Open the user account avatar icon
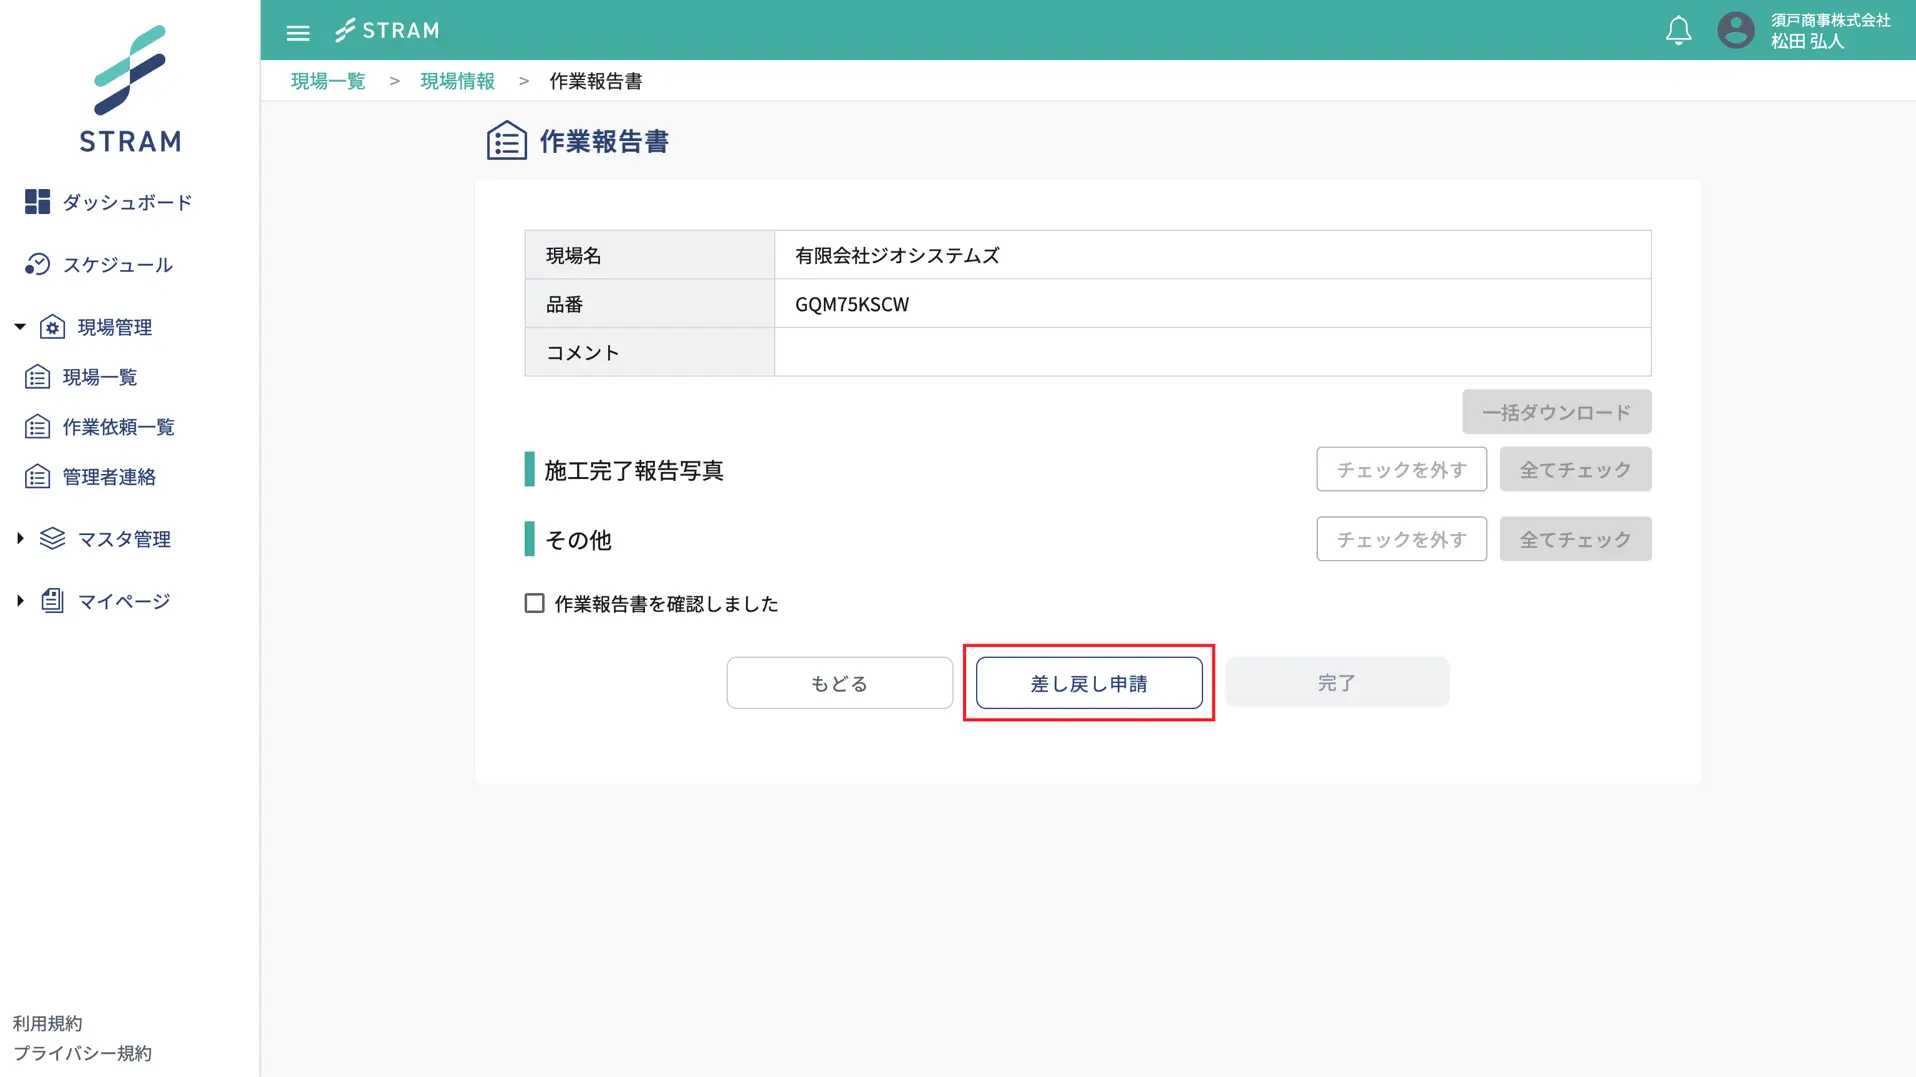Viewport: 1916px width, 1077px height. (1735, 30)
